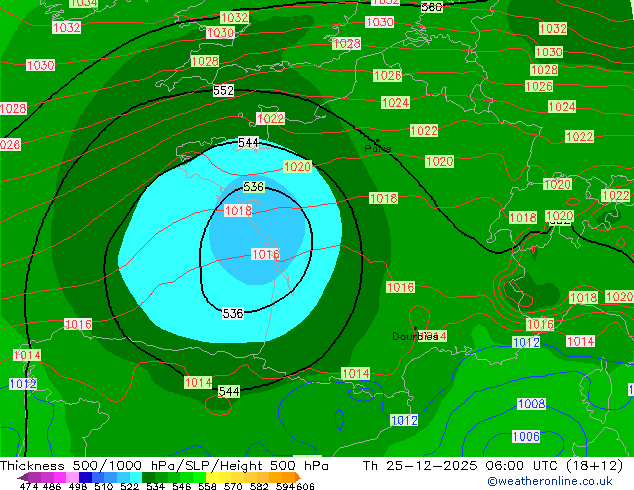This screenshot has width=634, height=490.
Task: Click the 552 height contour label
Action: [223, 91]
